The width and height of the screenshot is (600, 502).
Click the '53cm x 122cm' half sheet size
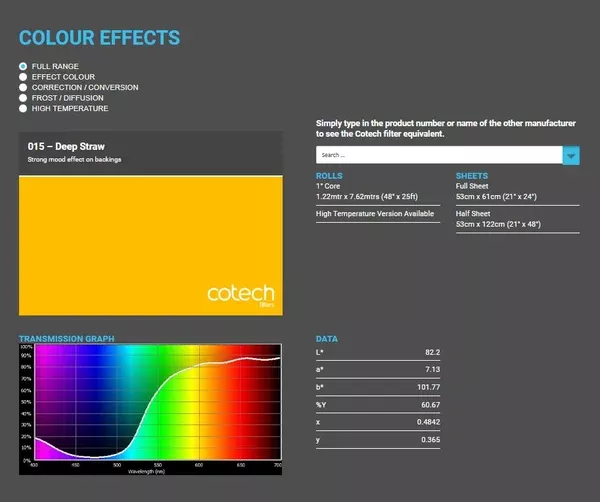tap(498, 224)
